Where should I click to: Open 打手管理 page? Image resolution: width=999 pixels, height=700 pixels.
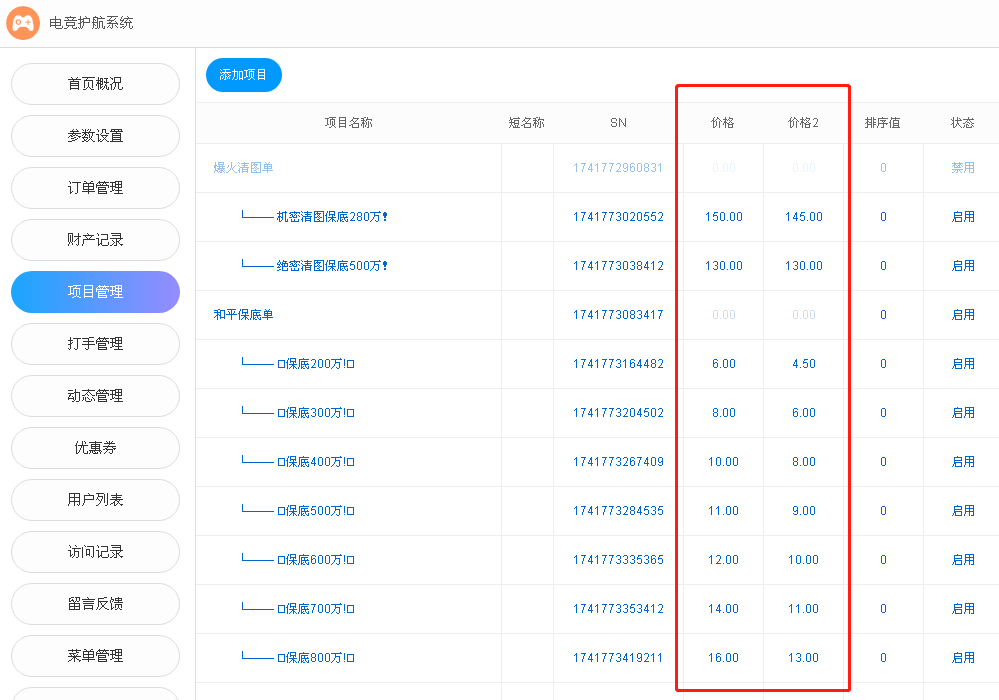point(95,344)
